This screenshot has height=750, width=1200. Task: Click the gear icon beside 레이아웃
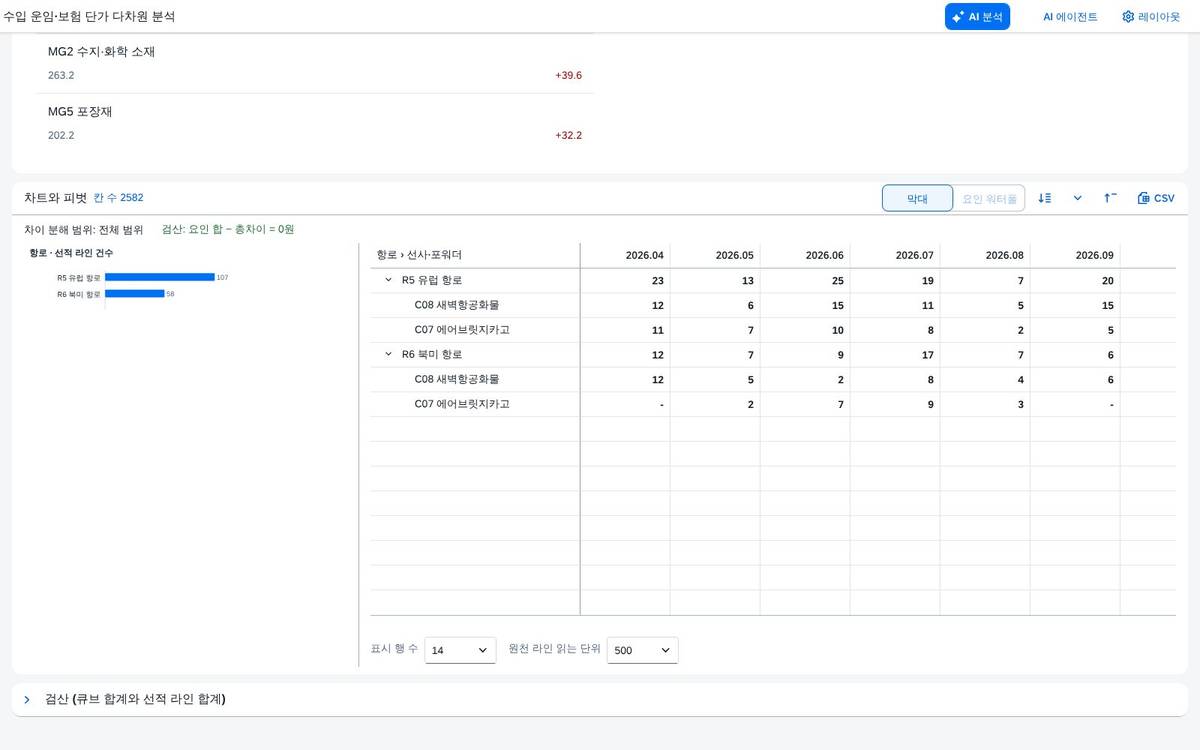point(1128,17)
